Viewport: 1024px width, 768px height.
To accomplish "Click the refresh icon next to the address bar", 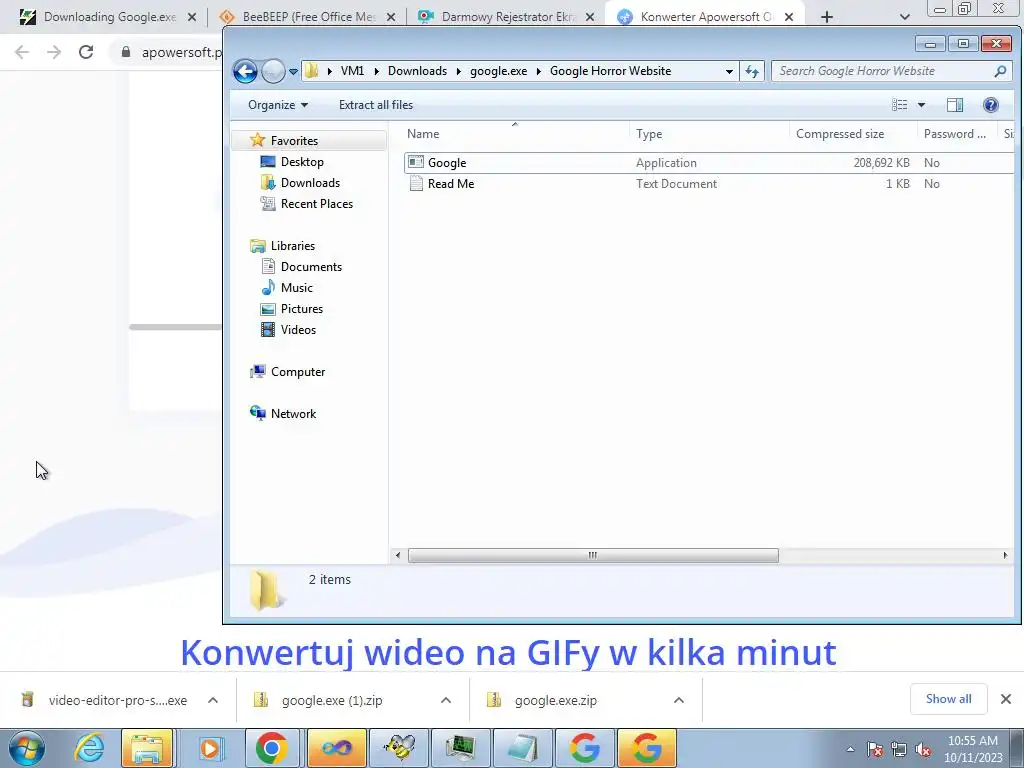I will [x=752, y=71].
